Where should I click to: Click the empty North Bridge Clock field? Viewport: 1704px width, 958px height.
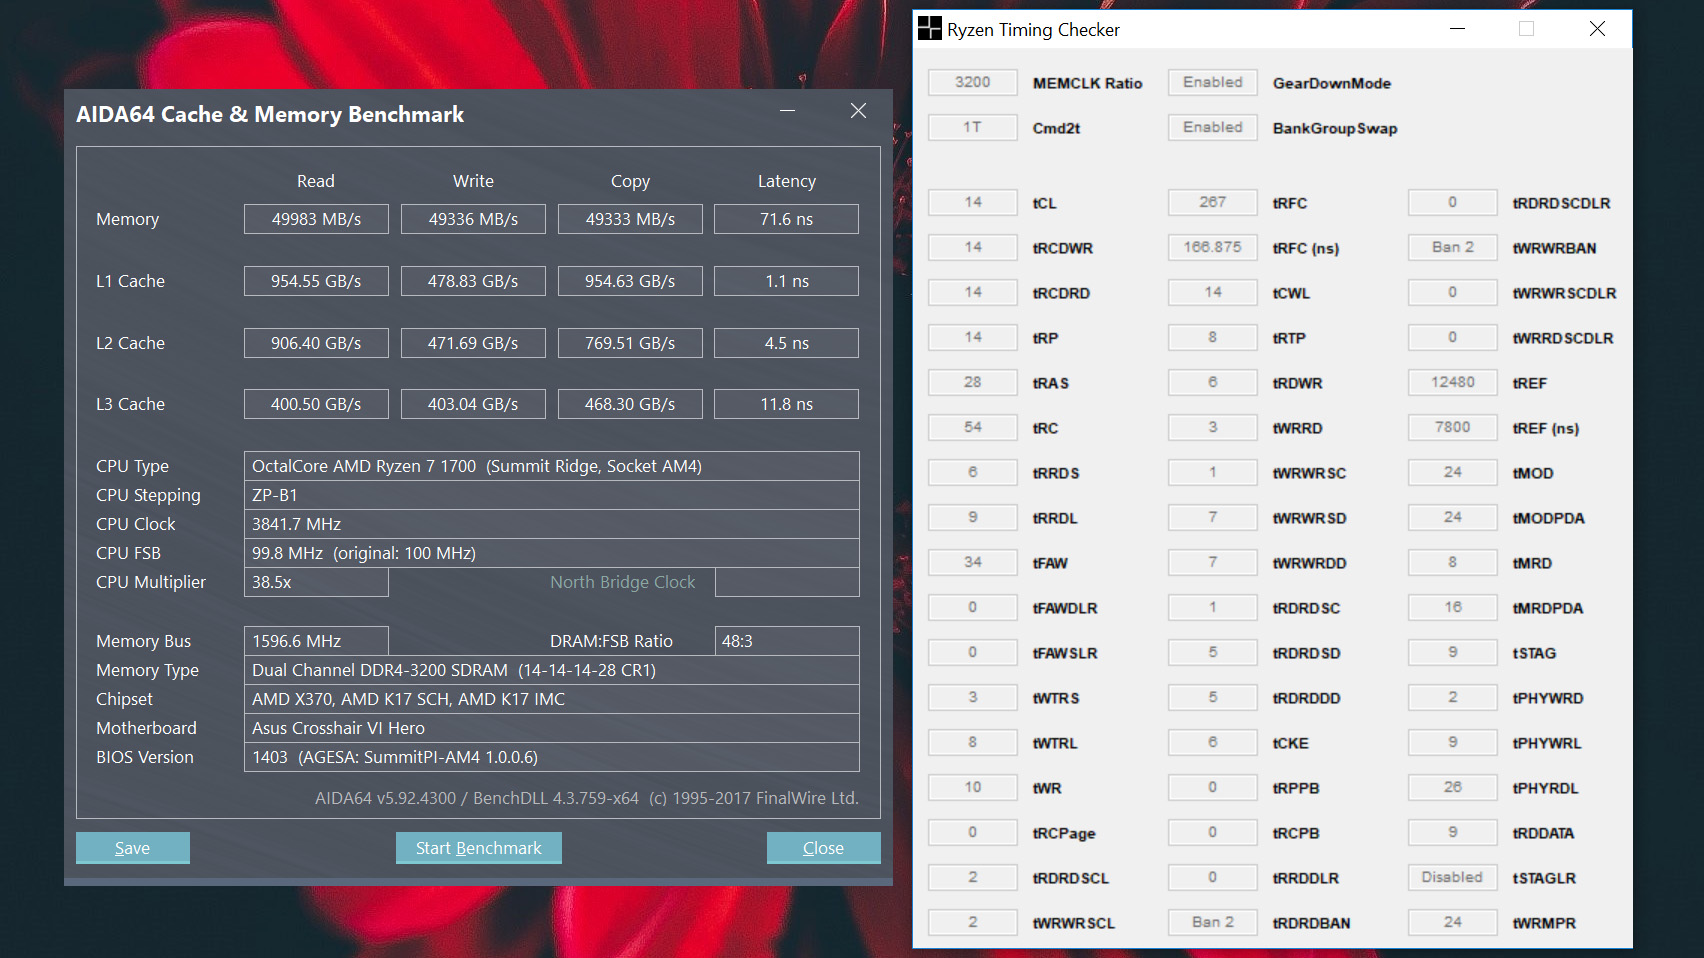pos(787,582)
